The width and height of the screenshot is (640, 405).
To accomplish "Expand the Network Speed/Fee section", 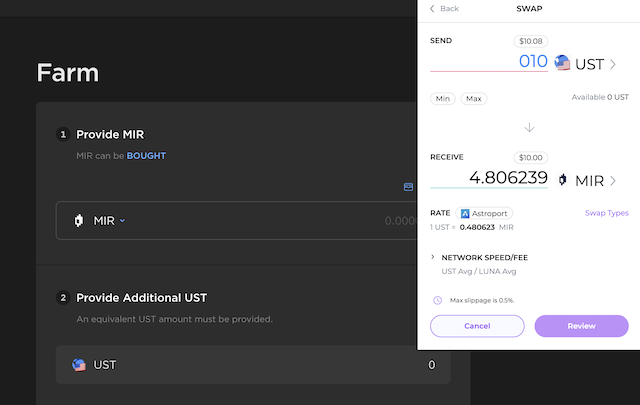I will pos(433,257).
